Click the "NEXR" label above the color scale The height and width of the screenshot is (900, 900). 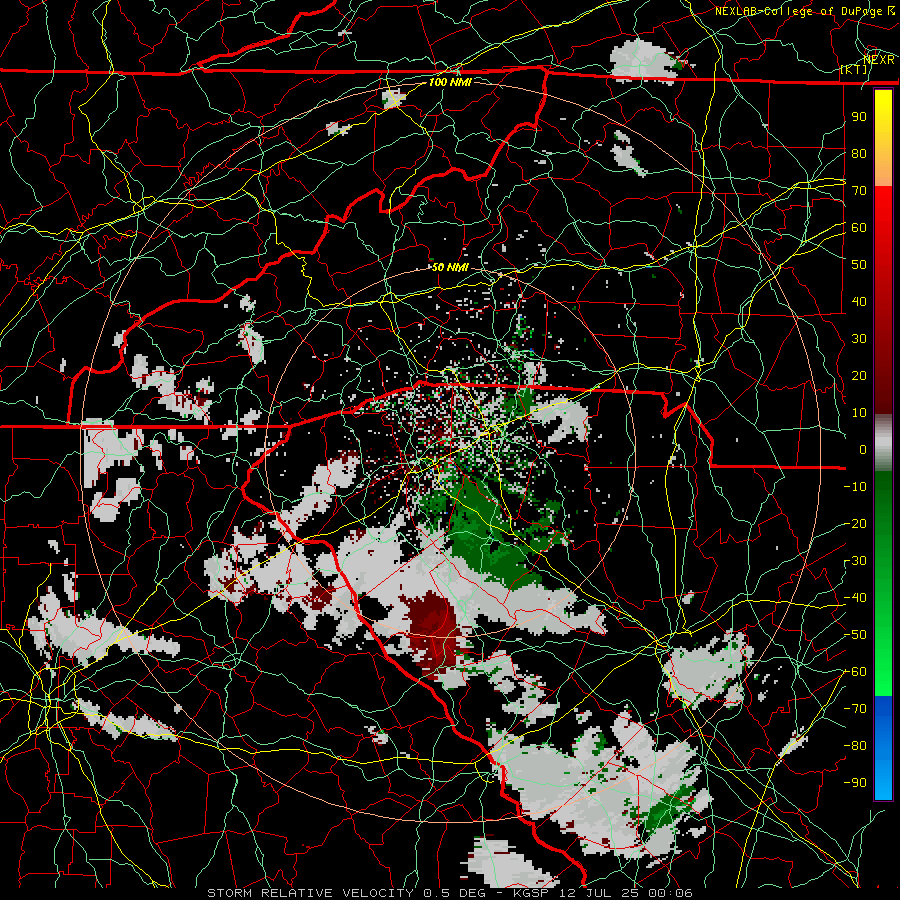[879, 60]
